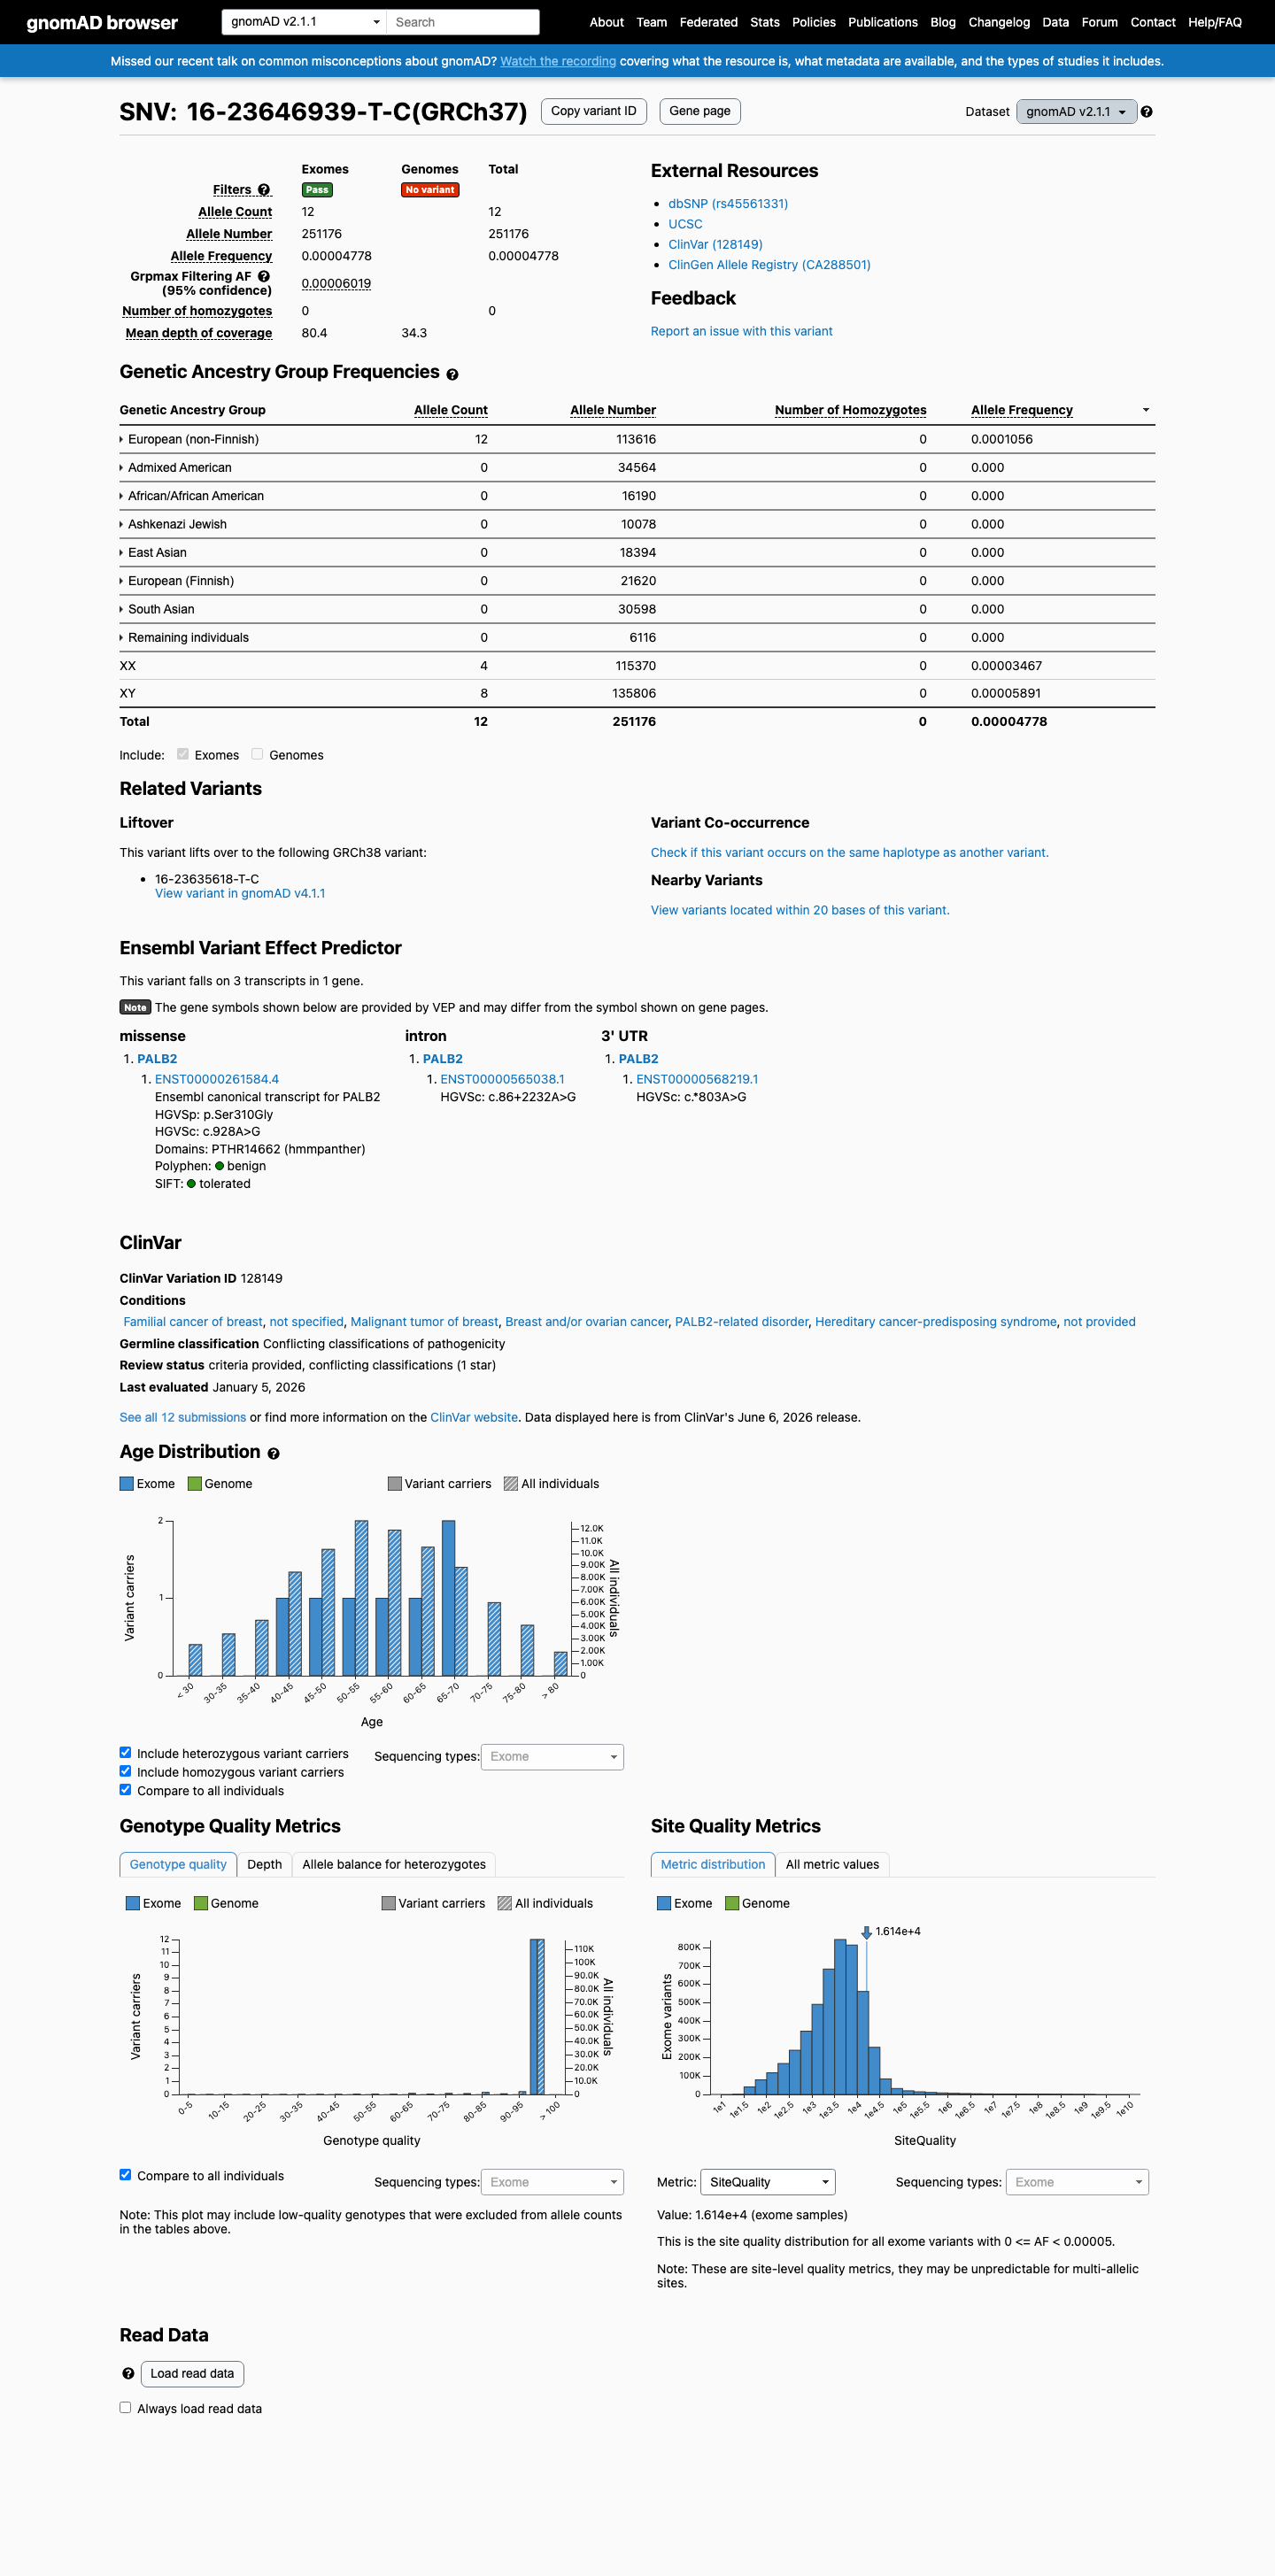Open the gnomAD v2.1.1 search dataset dropdown
Image resolution: width=1275 pixels, height=2576 pixels.
(304, 22)
